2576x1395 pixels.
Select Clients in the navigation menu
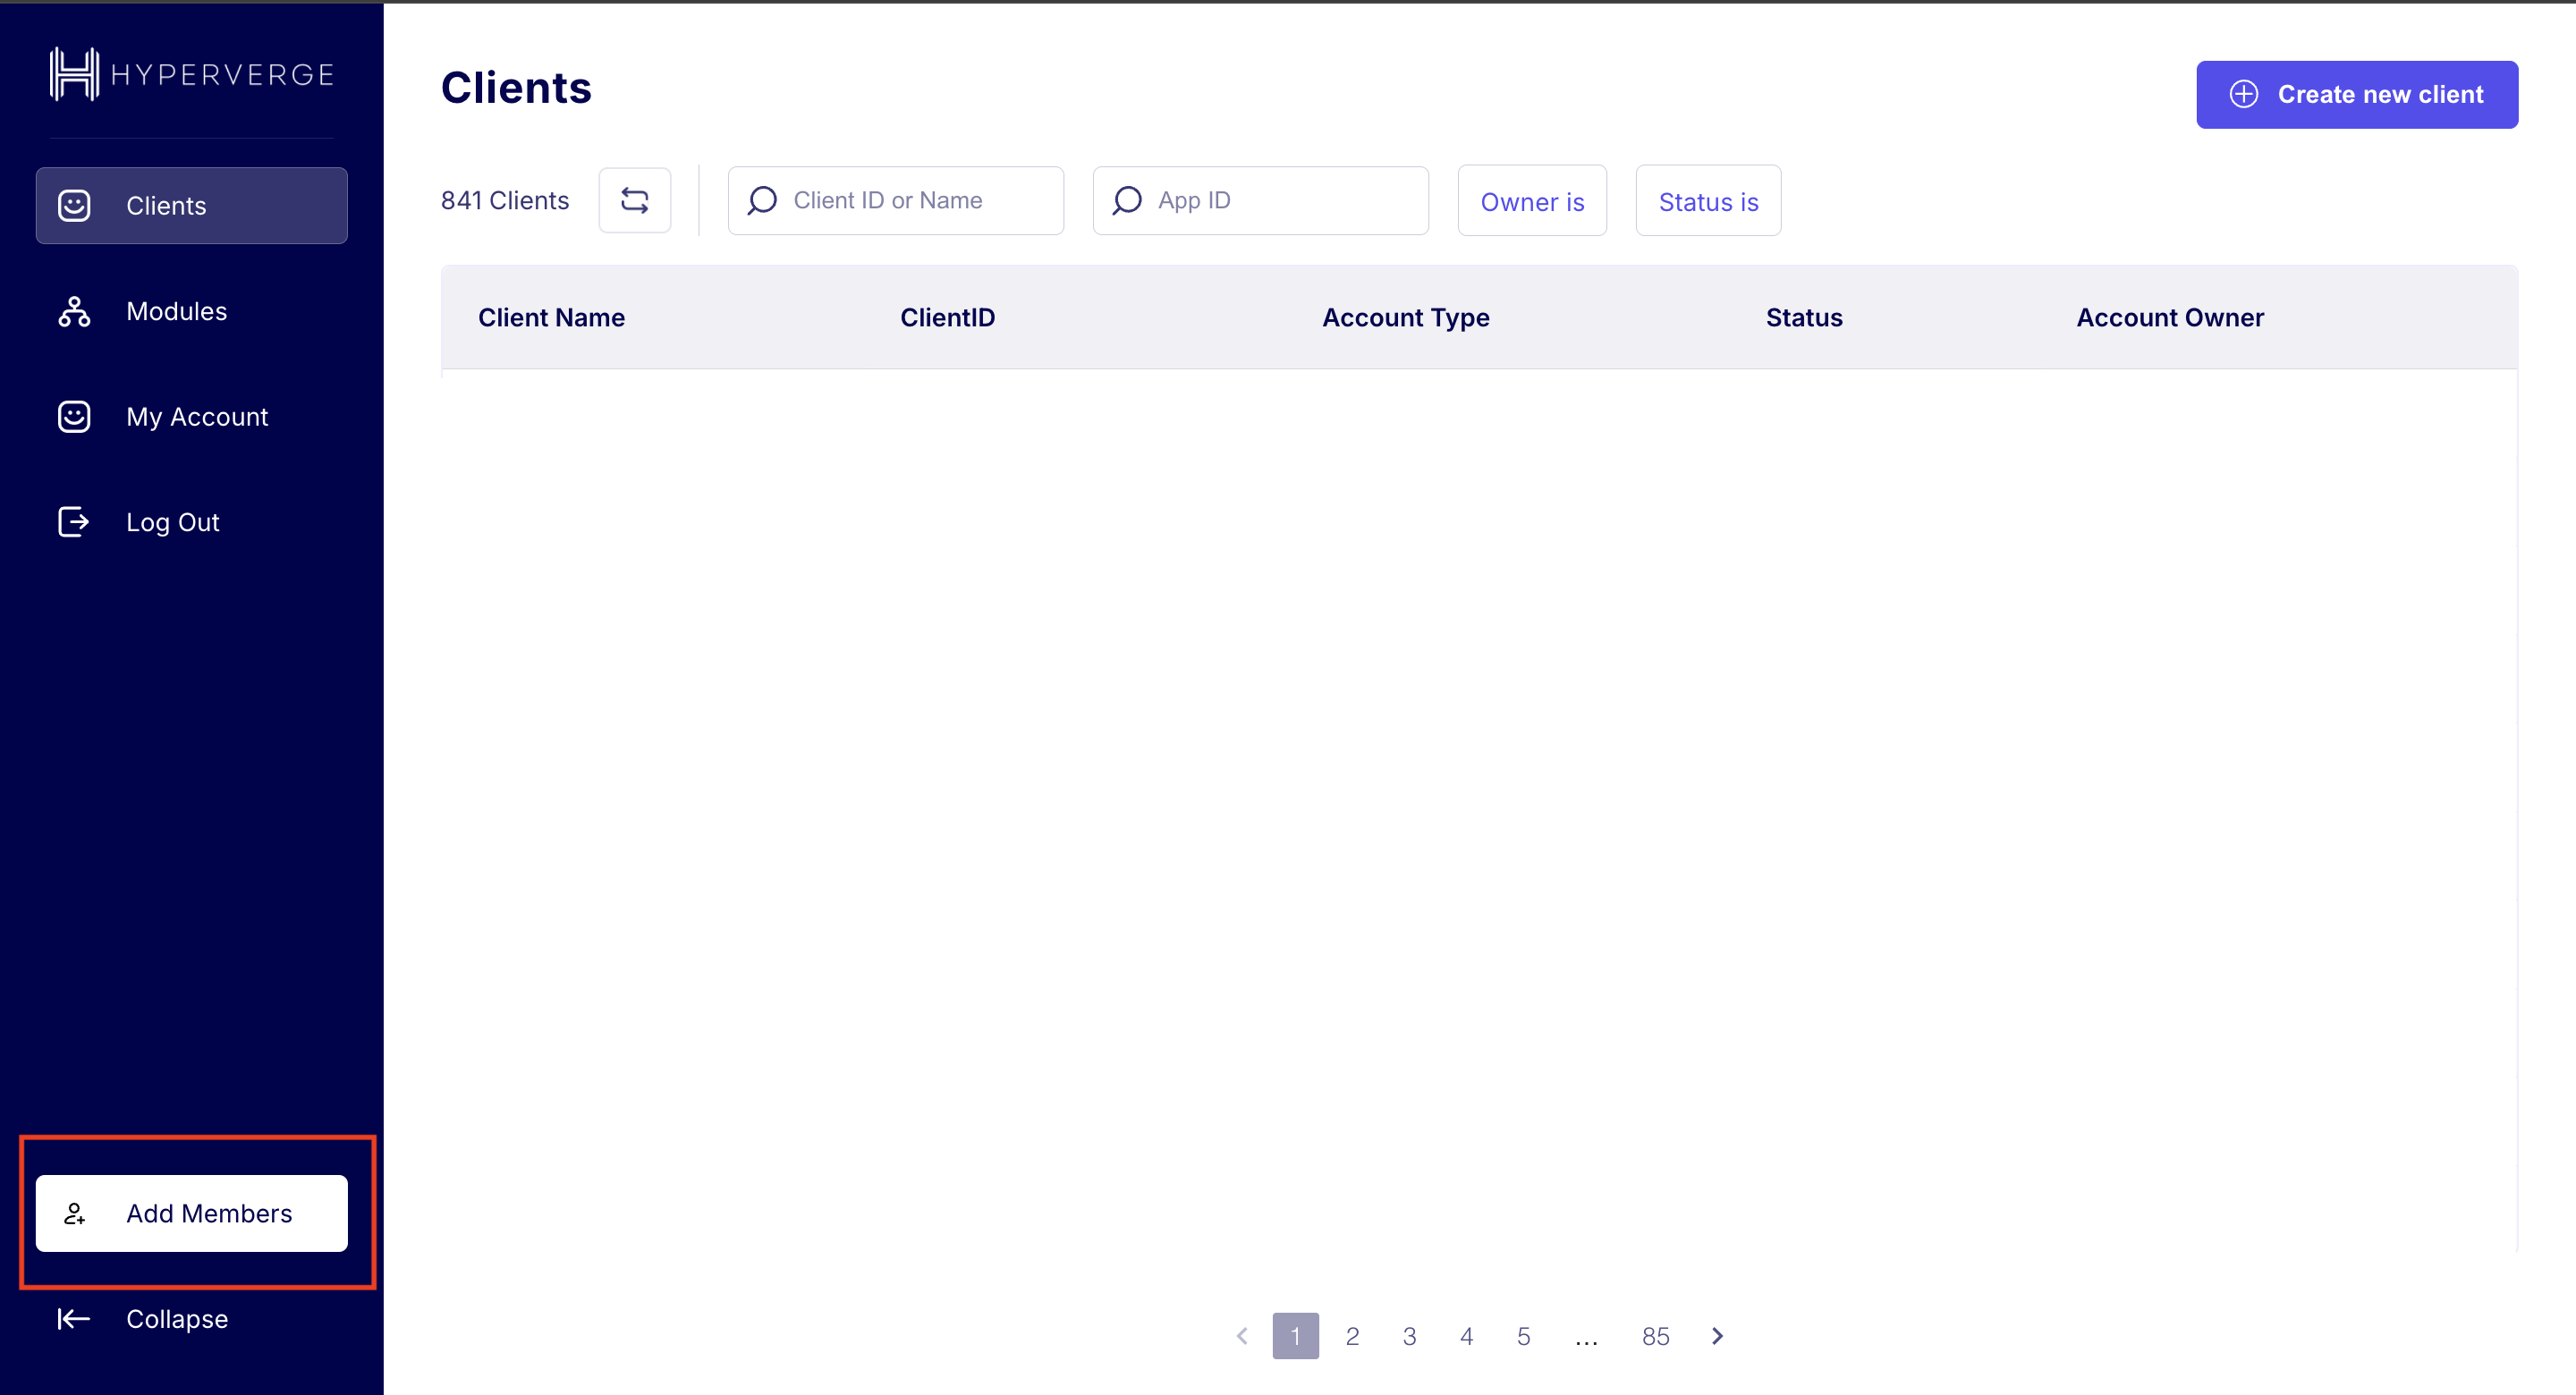(166, 205)
